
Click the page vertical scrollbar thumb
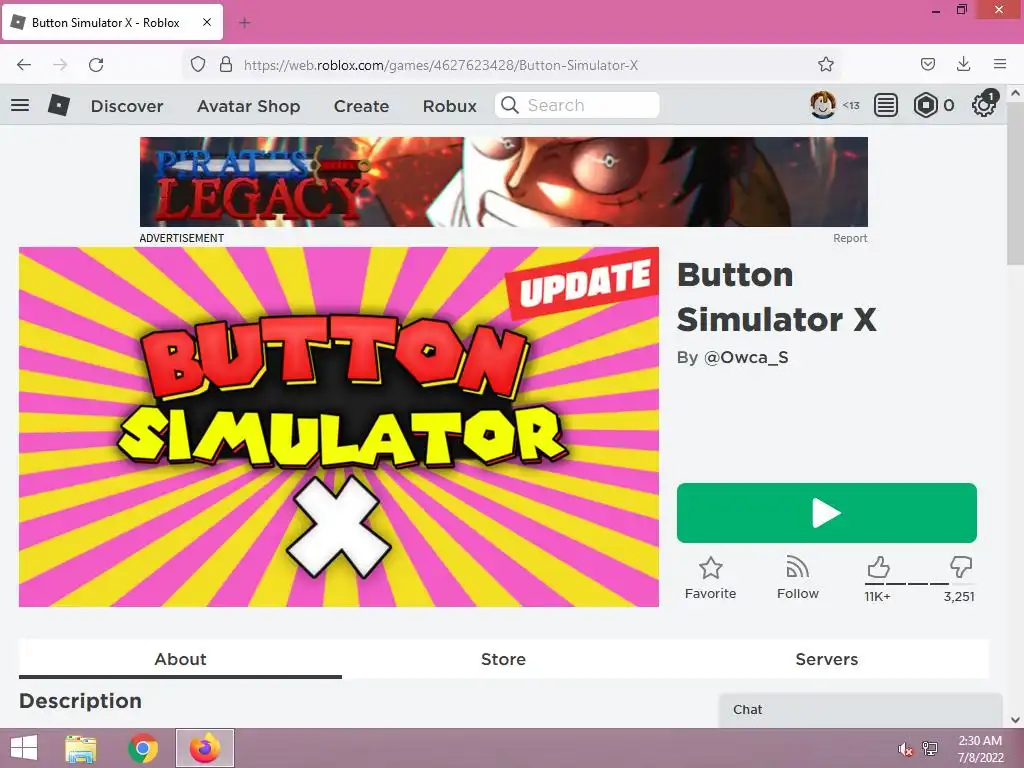coord(1015,183)
